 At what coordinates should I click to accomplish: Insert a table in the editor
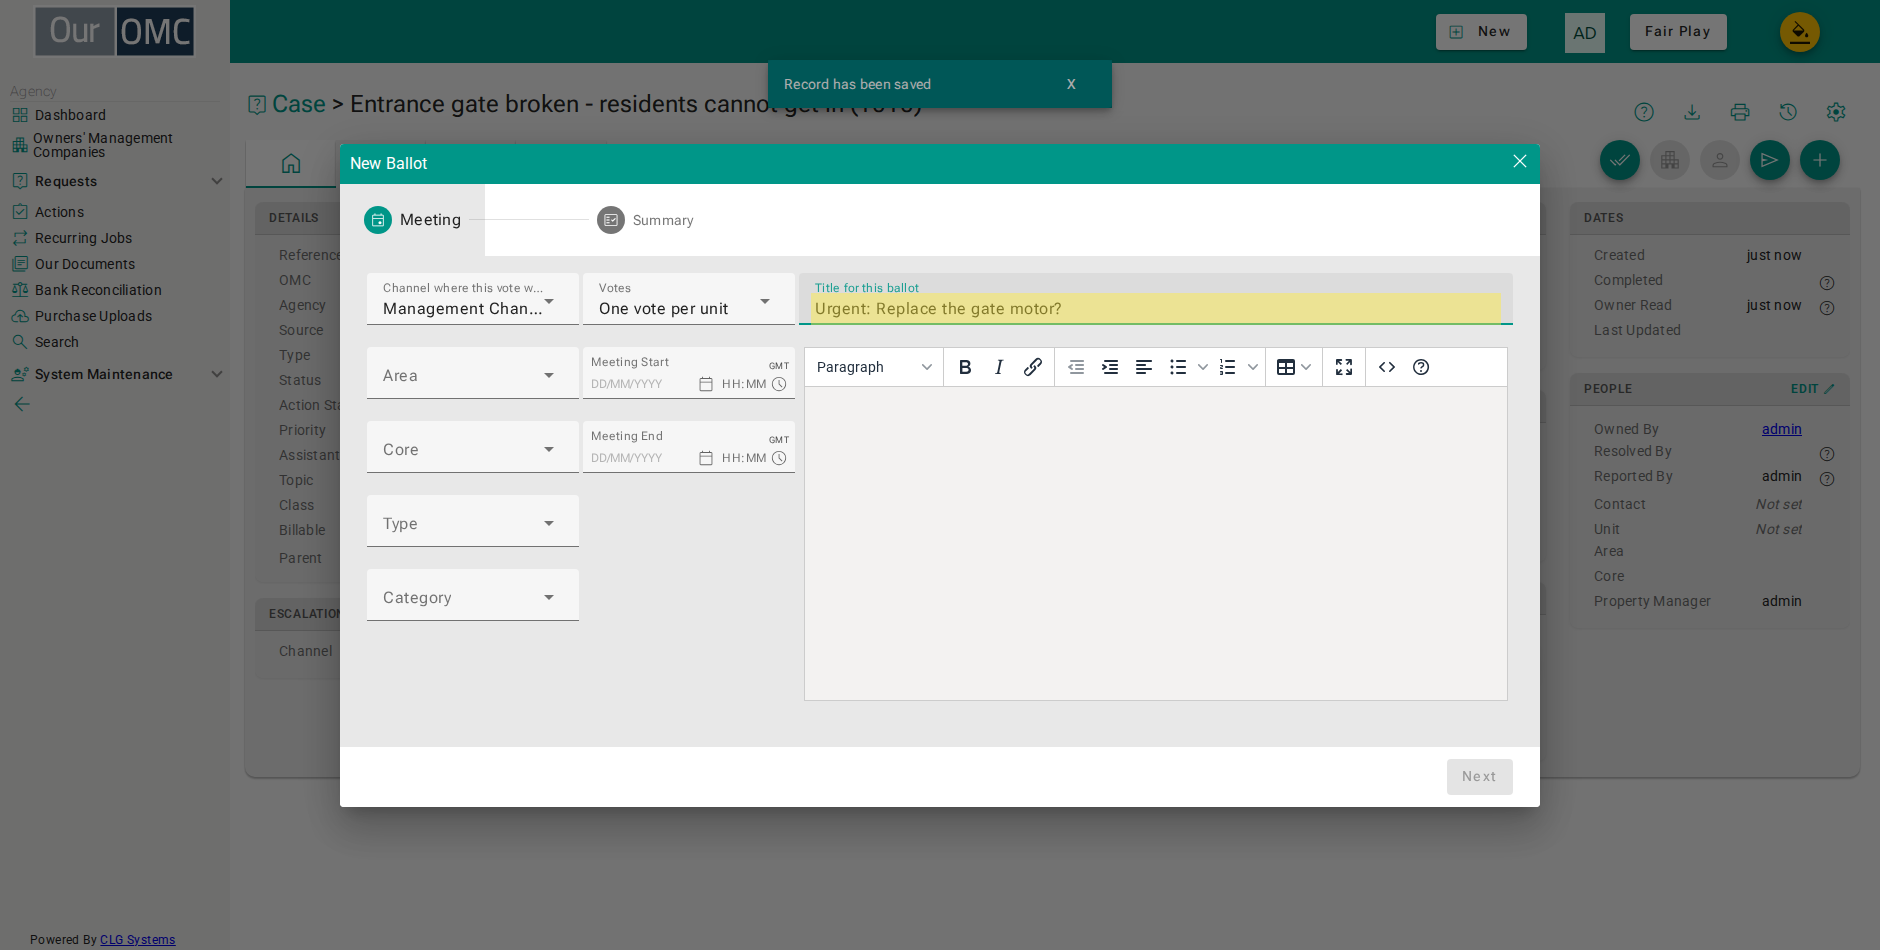click(1286, 367)
